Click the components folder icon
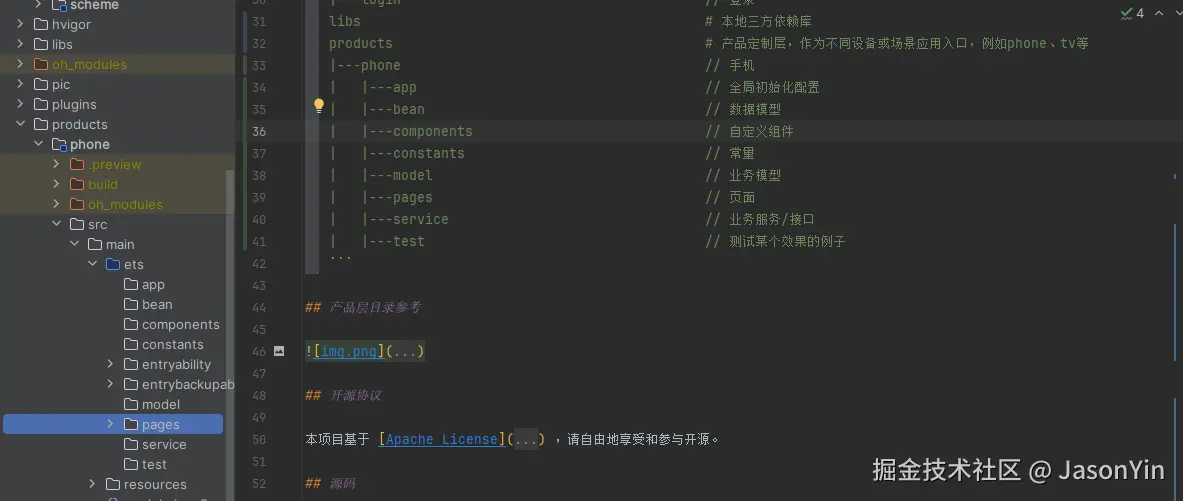 [x=131, y=324]
